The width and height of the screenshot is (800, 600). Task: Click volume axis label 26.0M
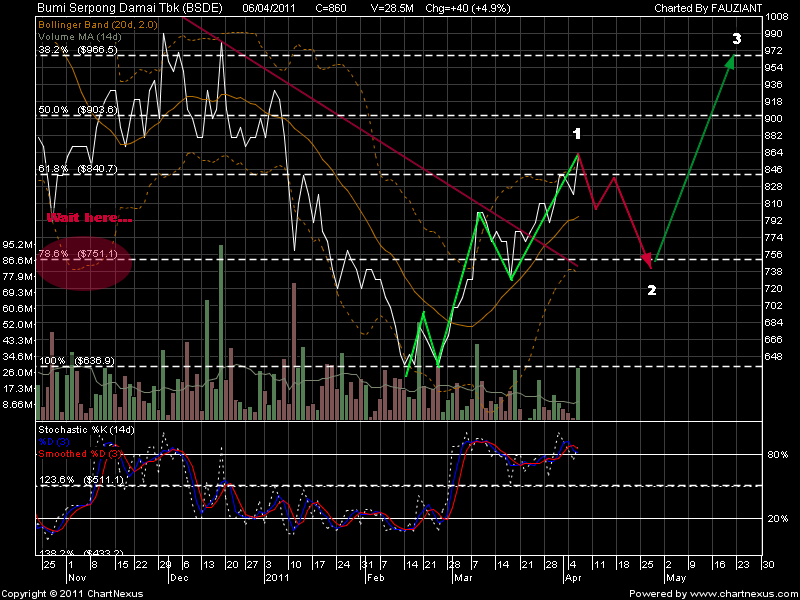[18, 372]
